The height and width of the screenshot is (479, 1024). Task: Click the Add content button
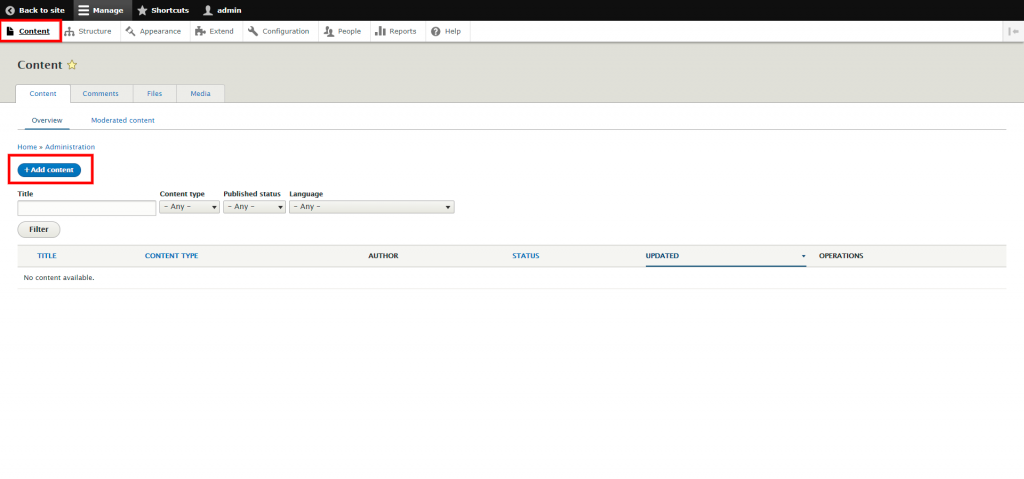coord(49,170)
